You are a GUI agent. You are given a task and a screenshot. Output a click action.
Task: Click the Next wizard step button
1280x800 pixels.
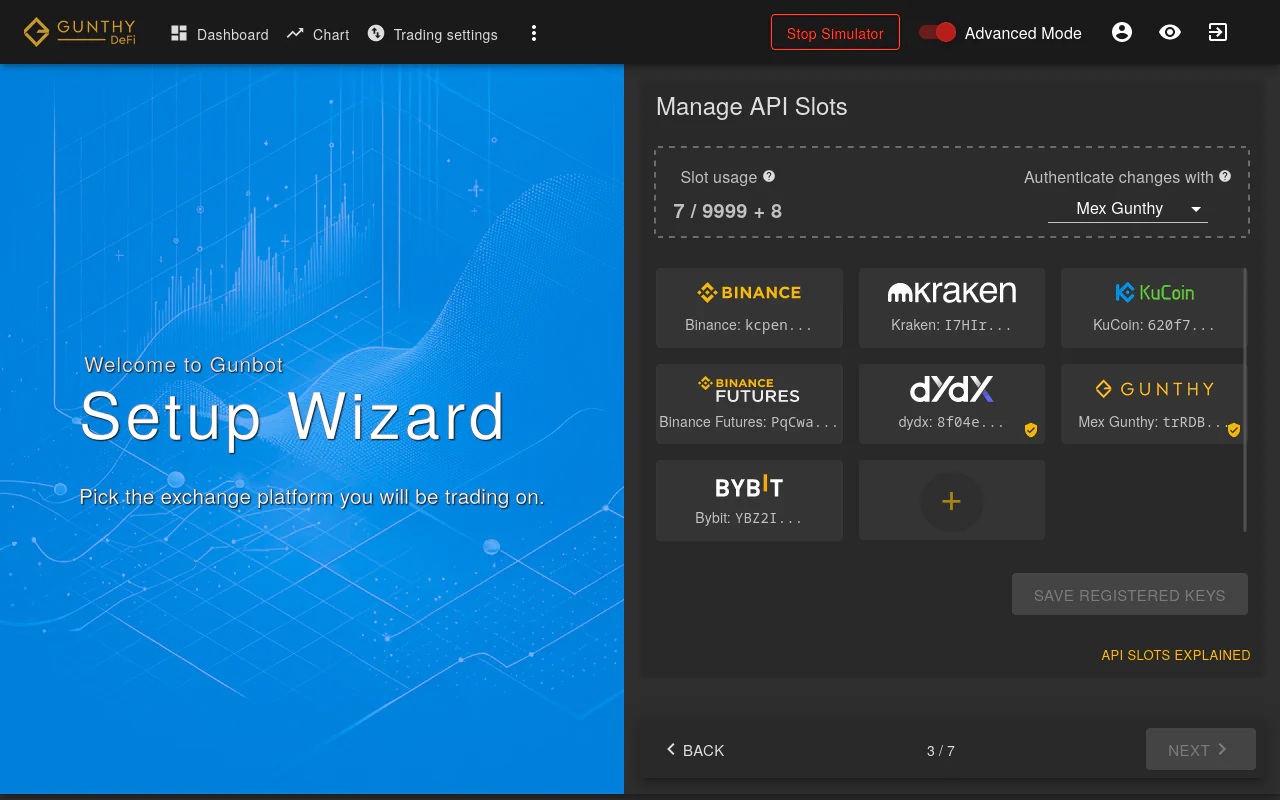point(1200,750)
